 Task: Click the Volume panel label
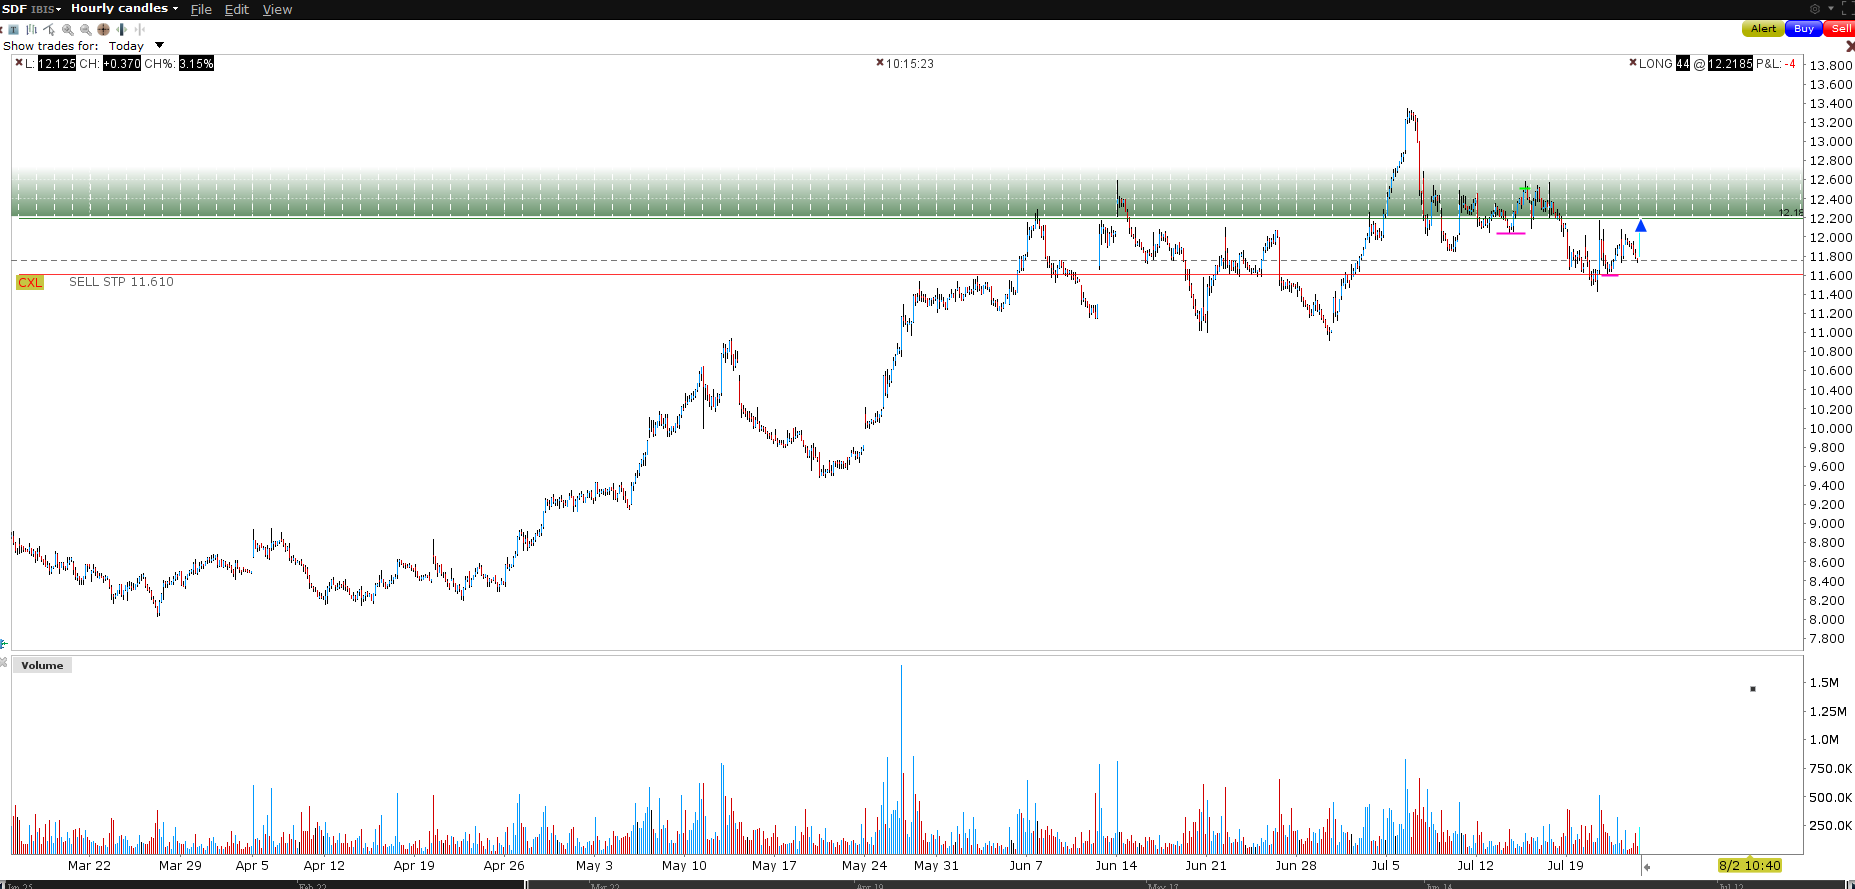pos(42,665)
